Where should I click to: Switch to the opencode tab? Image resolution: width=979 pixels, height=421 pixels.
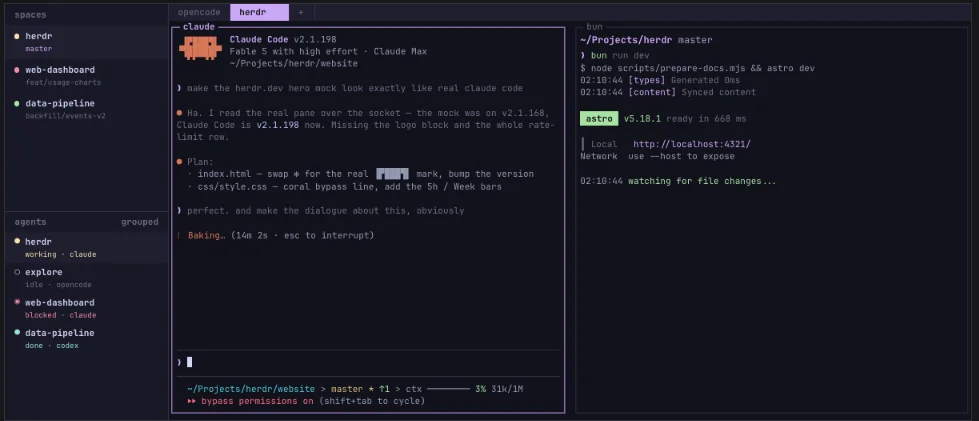pos(199,12)
